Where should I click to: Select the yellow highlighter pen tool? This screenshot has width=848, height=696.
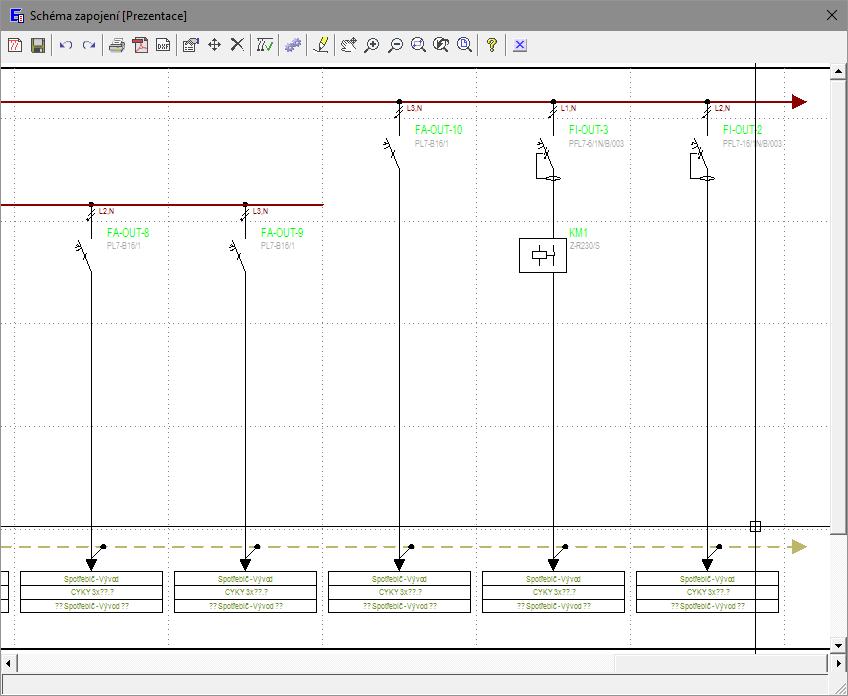(x=321, y=45)
